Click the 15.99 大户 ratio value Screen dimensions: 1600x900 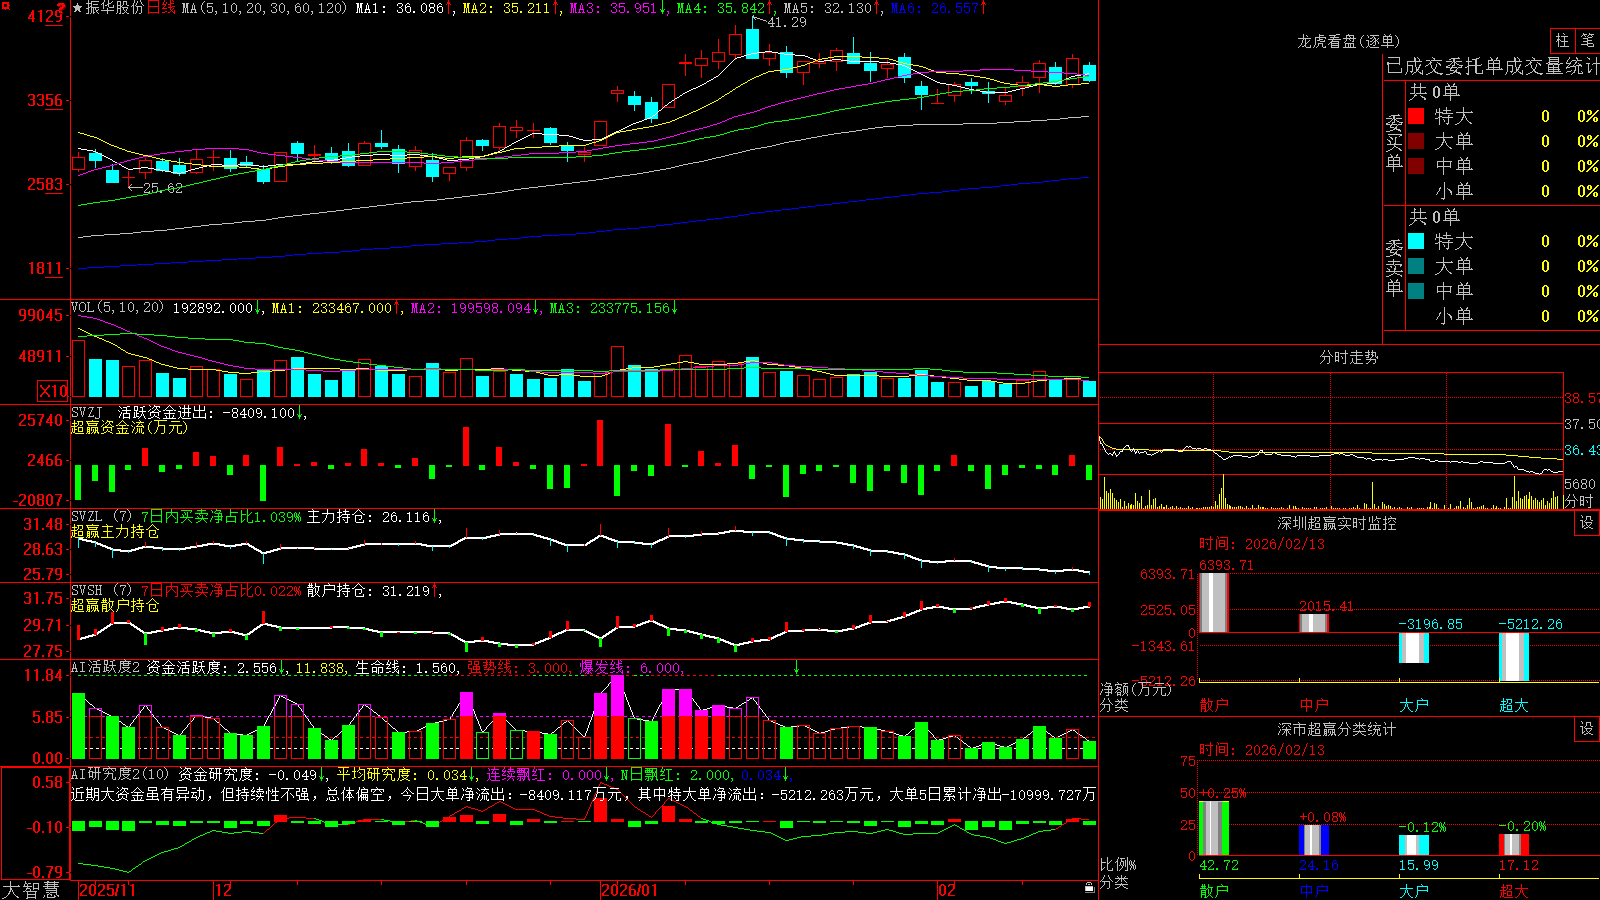[1419, 866]
